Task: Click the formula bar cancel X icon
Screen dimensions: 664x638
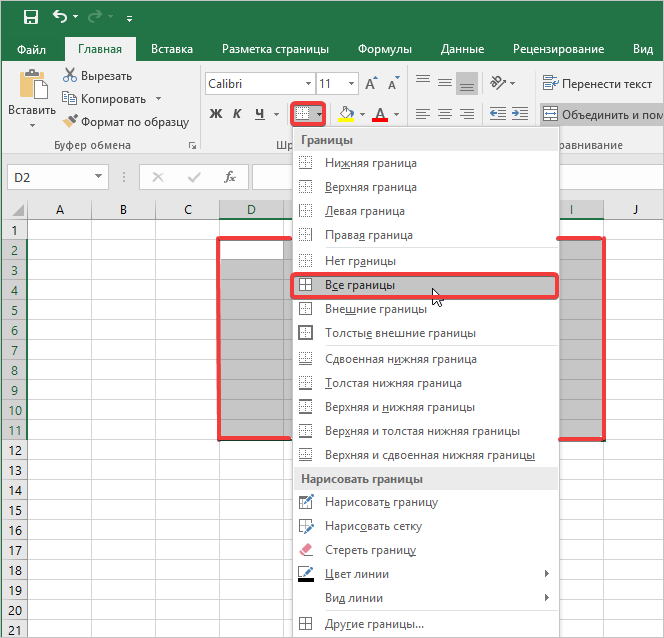Action: tap(158, 177)
